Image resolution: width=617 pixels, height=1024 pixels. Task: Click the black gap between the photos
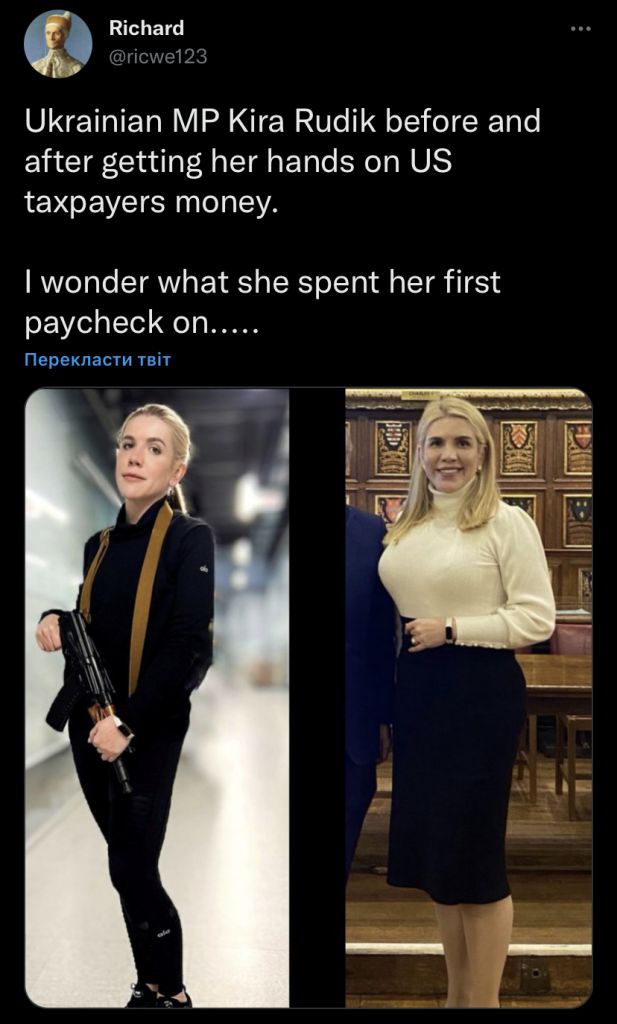pyautogui.click(x=317, y=697)
